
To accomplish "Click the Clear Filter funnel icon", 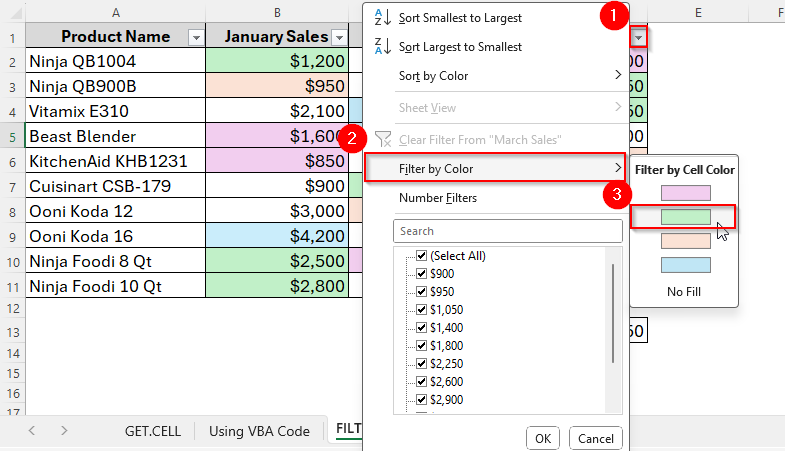I will tap(382, 139).
